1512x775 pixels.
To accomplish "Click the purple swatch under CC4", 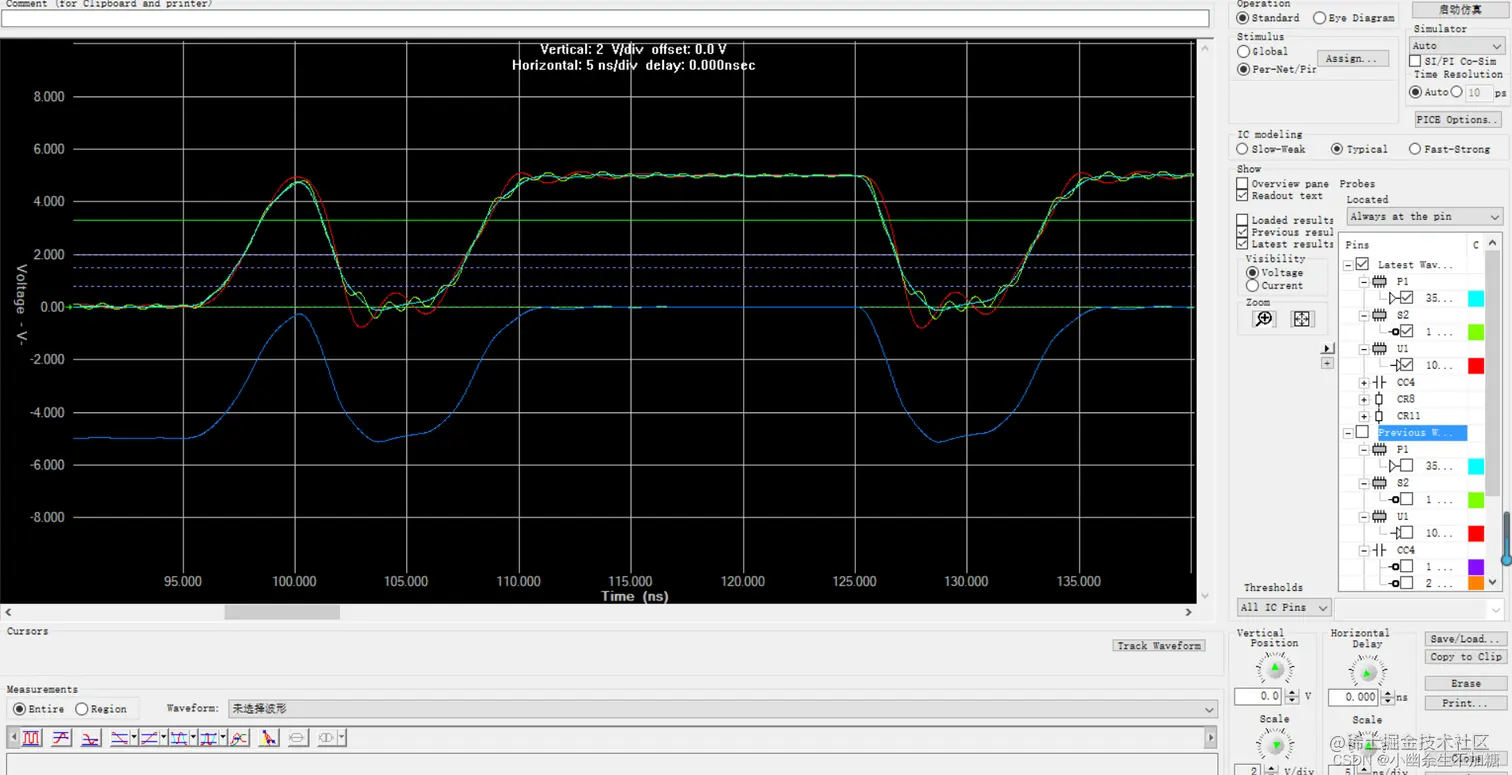I will 1476,567.
